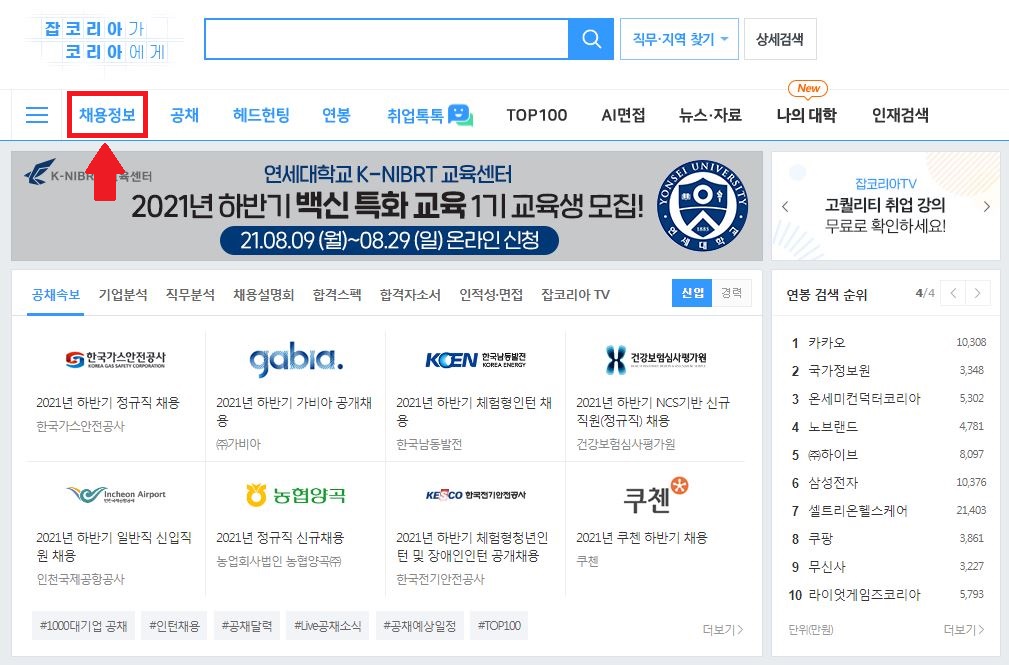Image resolution: width=1009 pixels, height=665 pixels.
Task: Switch to the 합격스펙 tab
Action: (337, 295)
